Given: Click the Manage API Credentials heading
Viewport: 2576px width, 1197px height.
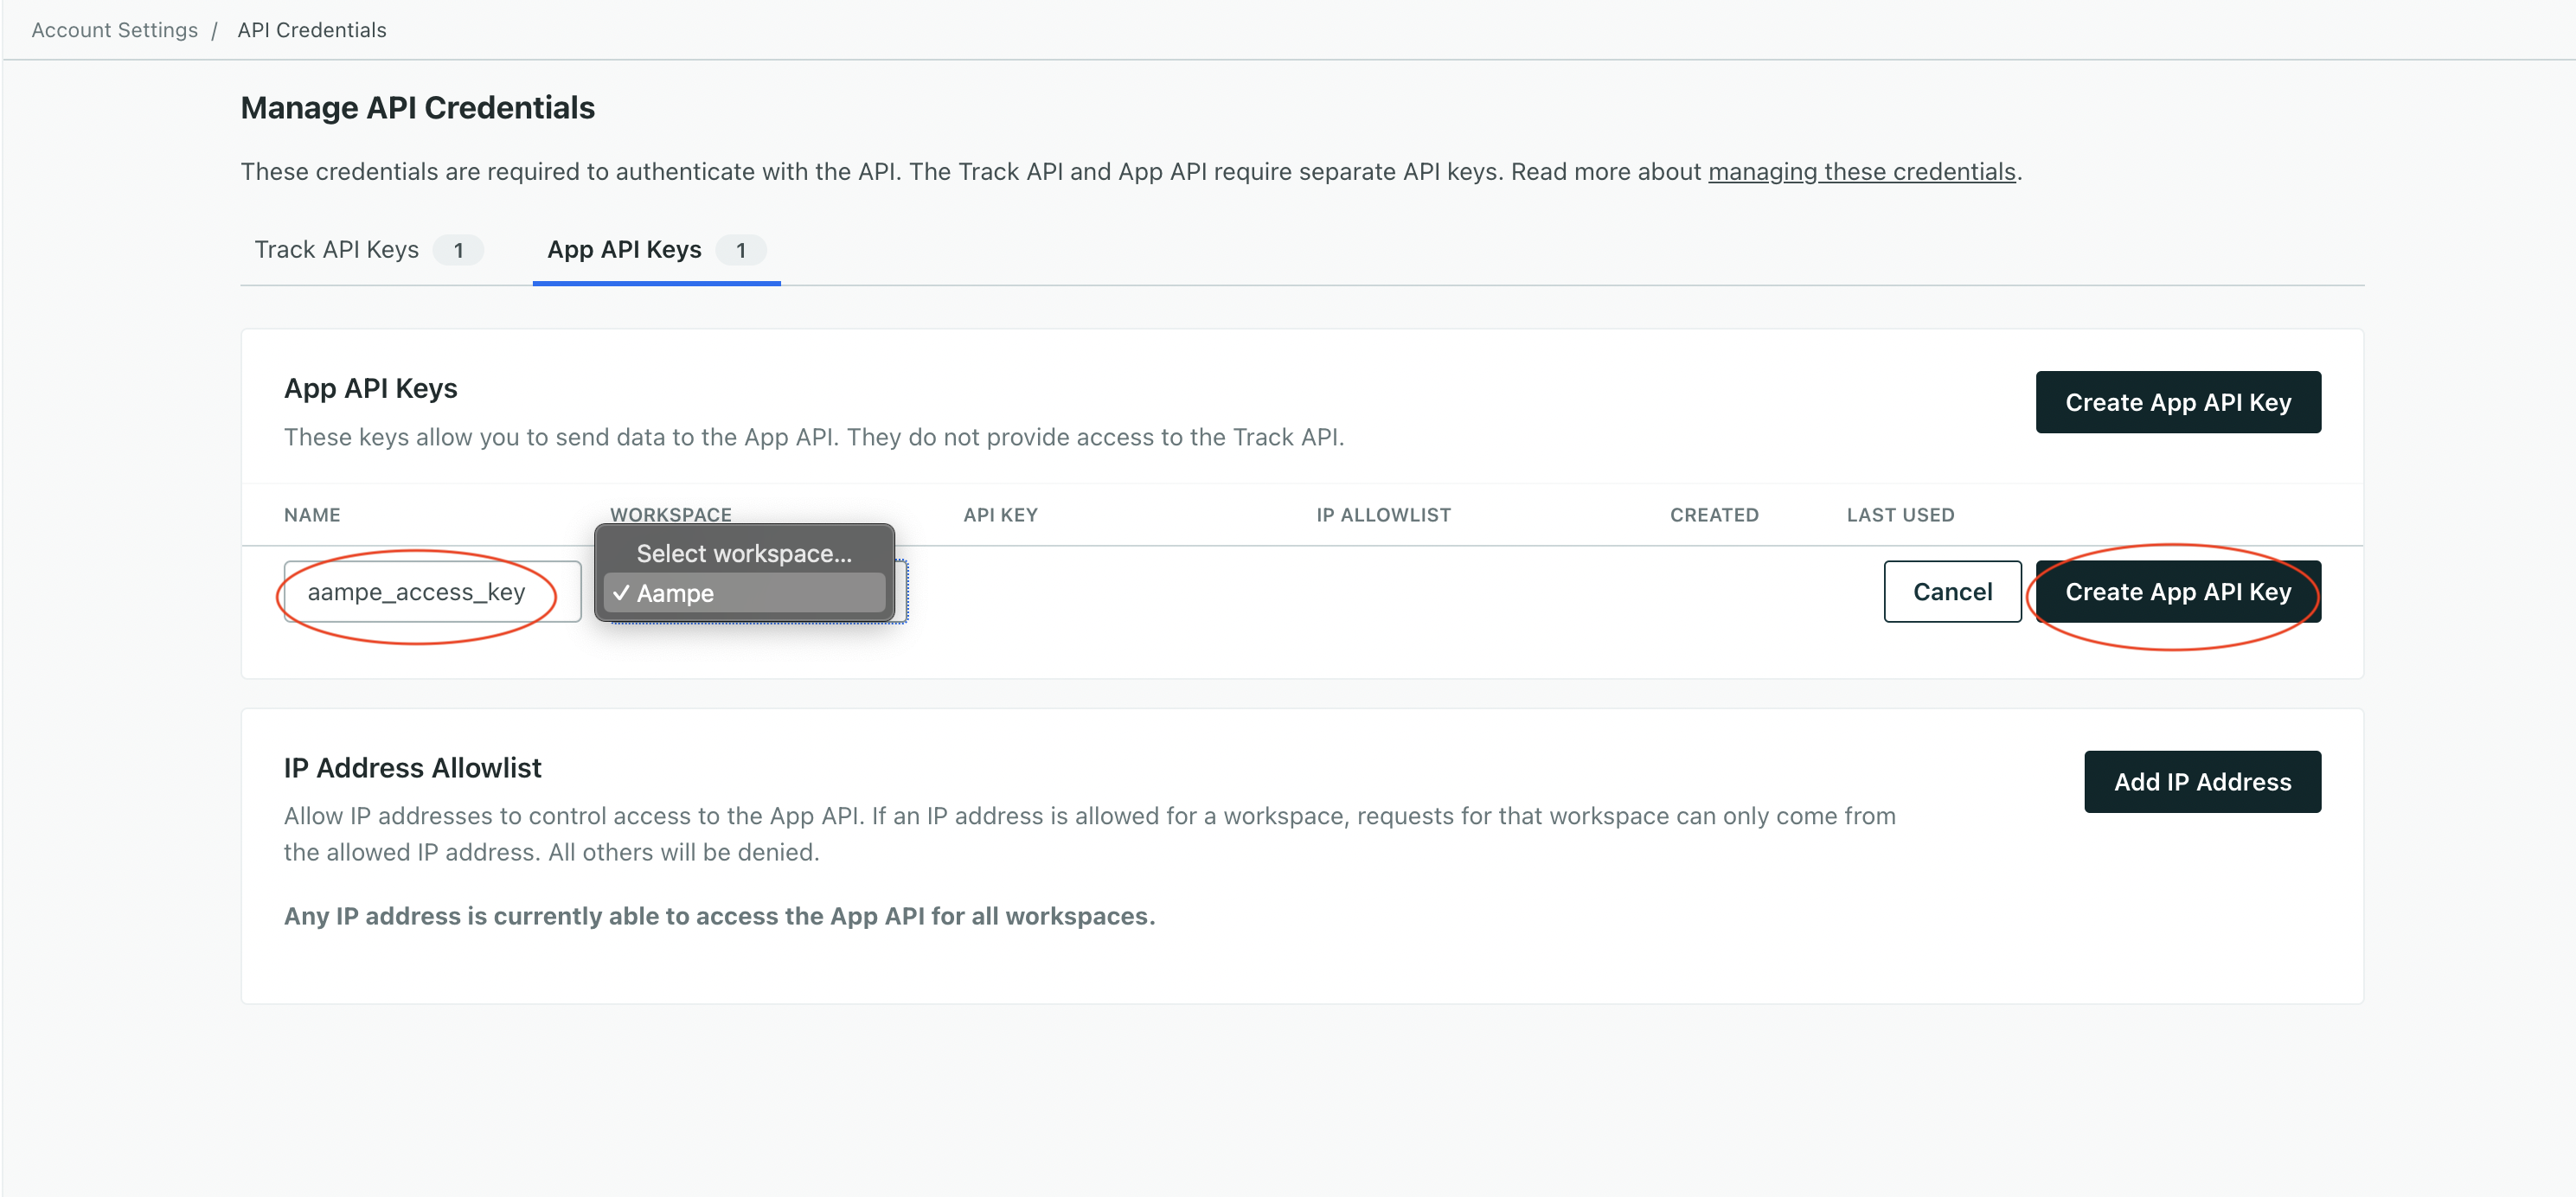Looking at the screenshot, I should pyautogui.click(x=417, y=107).
